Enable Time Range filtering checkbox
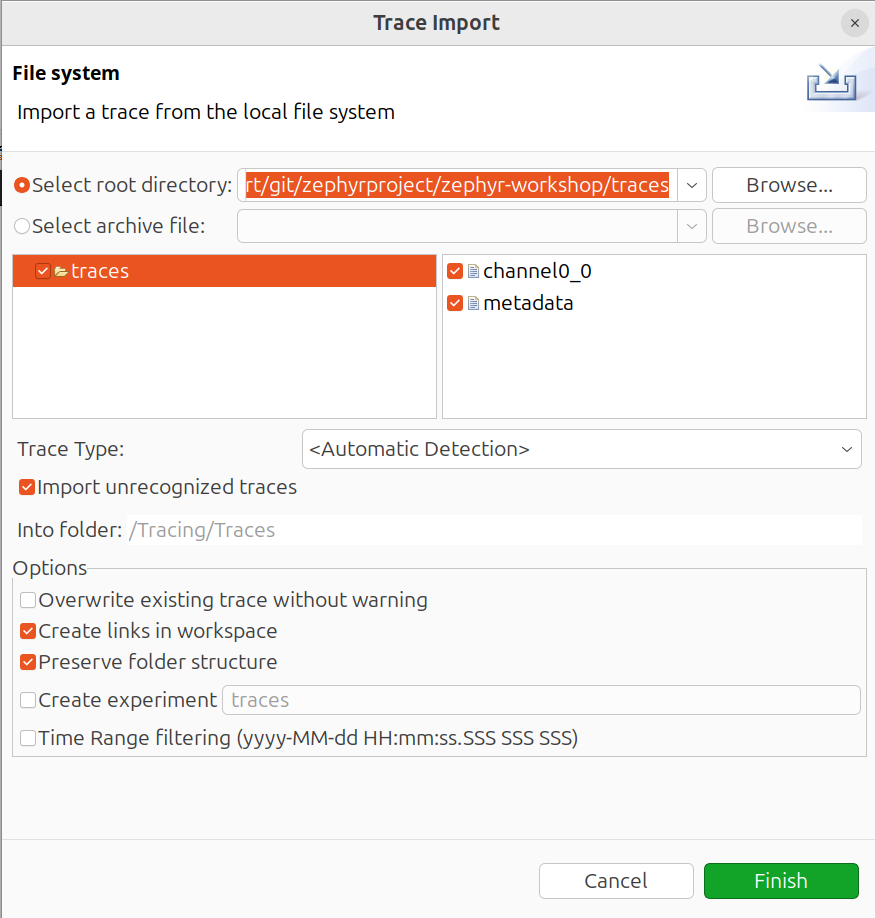The width and height of the screenshot is (875, 918). point(28,739)
